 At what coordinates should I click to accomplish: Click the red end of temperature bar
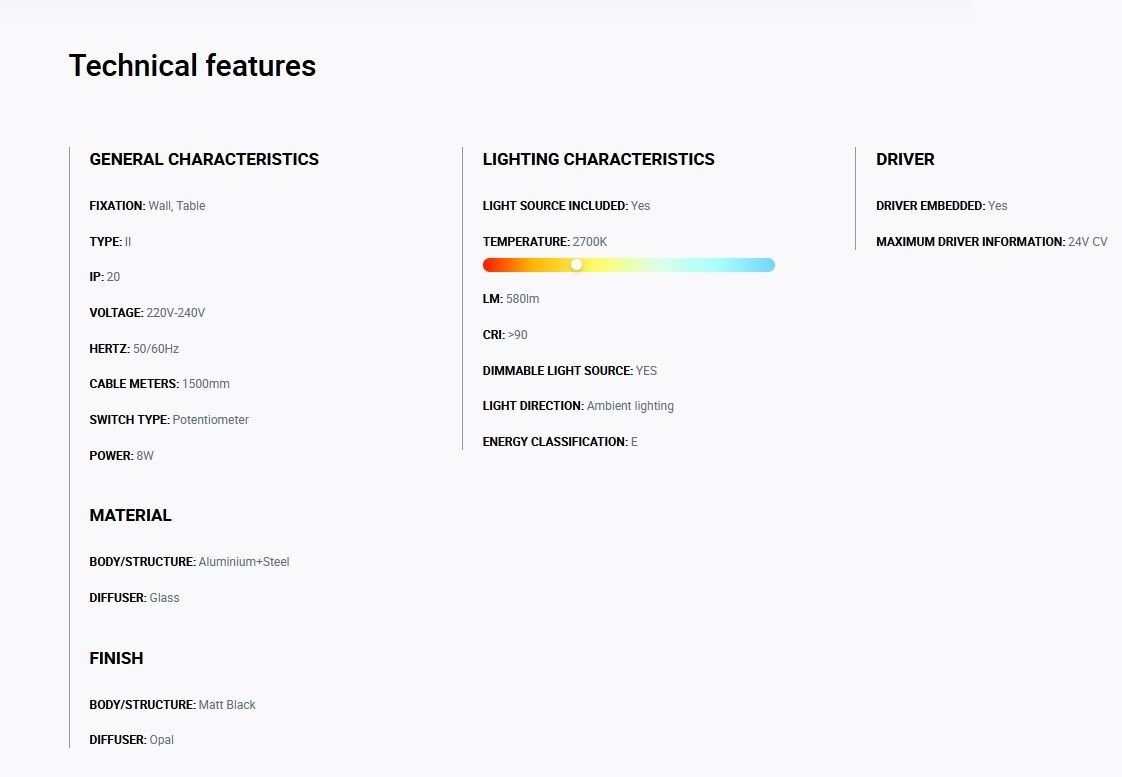(x=492, y=265)
